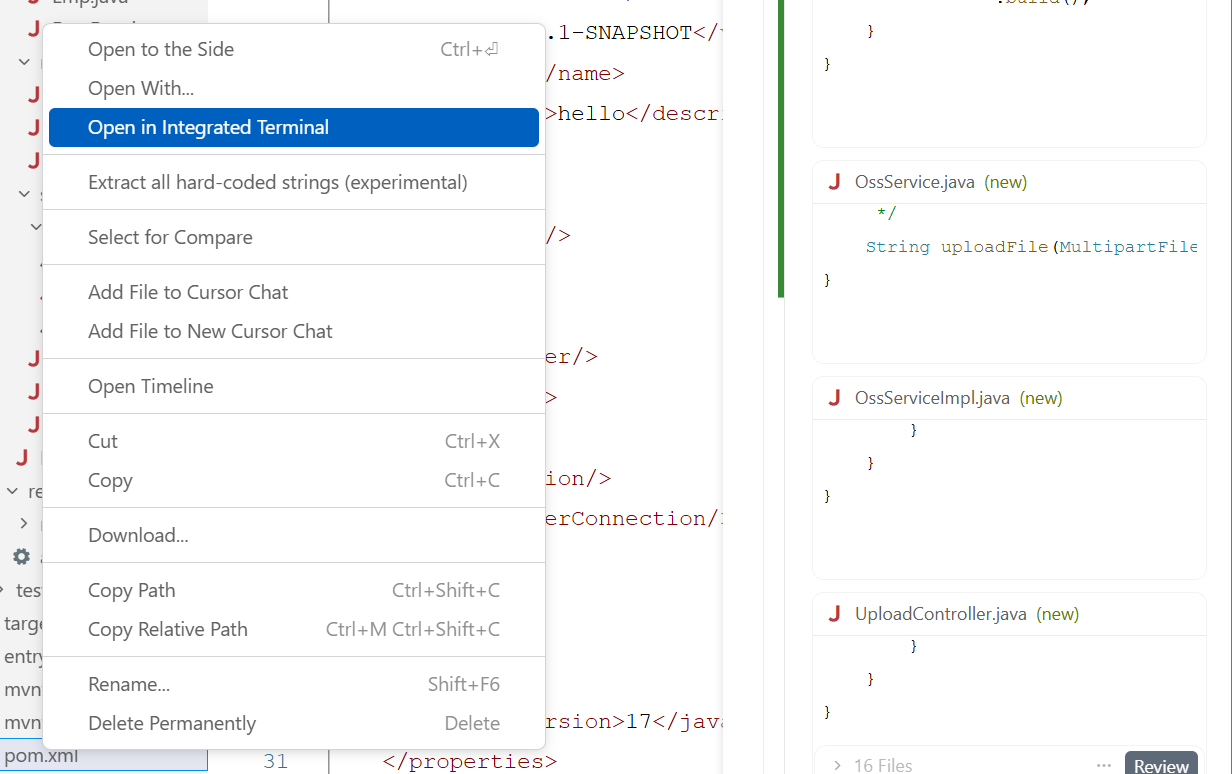Click the (new) label next to OssService.java
The image size is (1232, 774).
tap(1005, 182)
